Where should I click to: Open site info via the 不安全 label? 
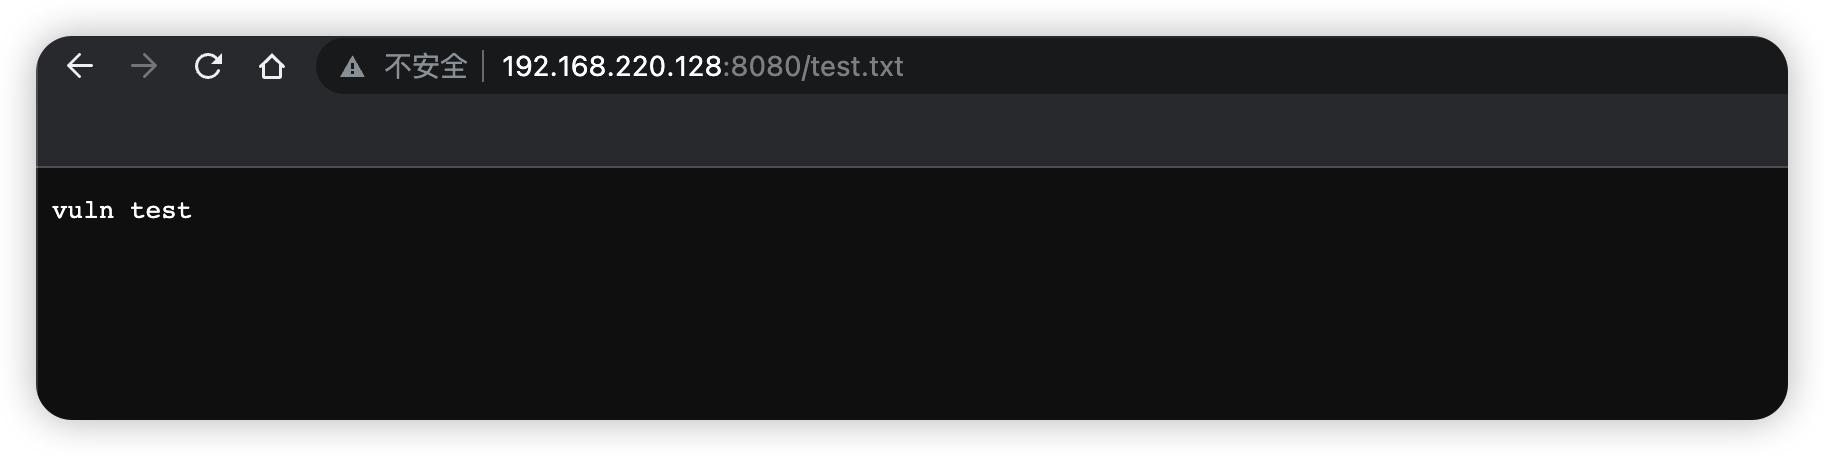426,66
